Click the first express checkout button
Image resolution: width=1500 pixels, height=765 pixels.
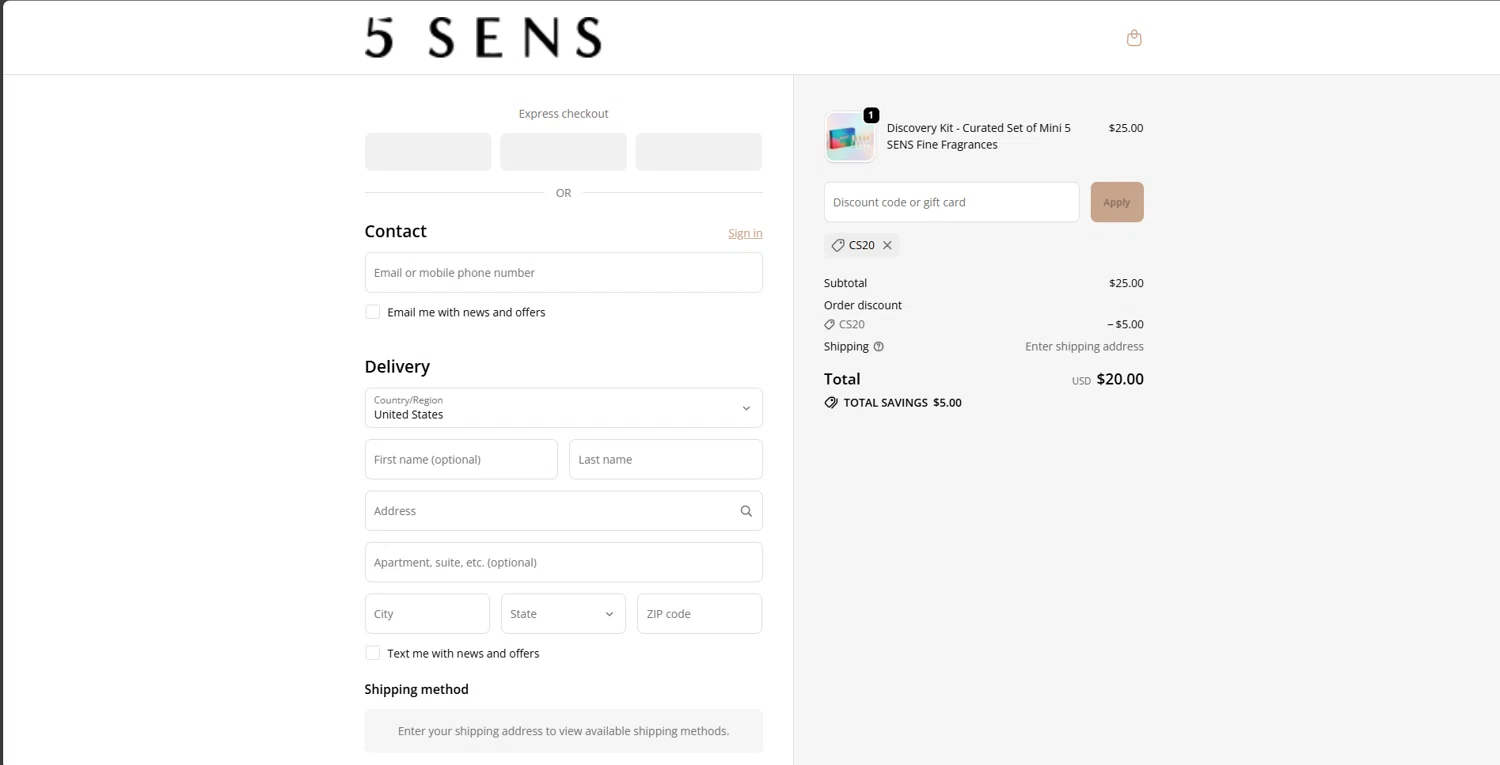tap(428, 152)
